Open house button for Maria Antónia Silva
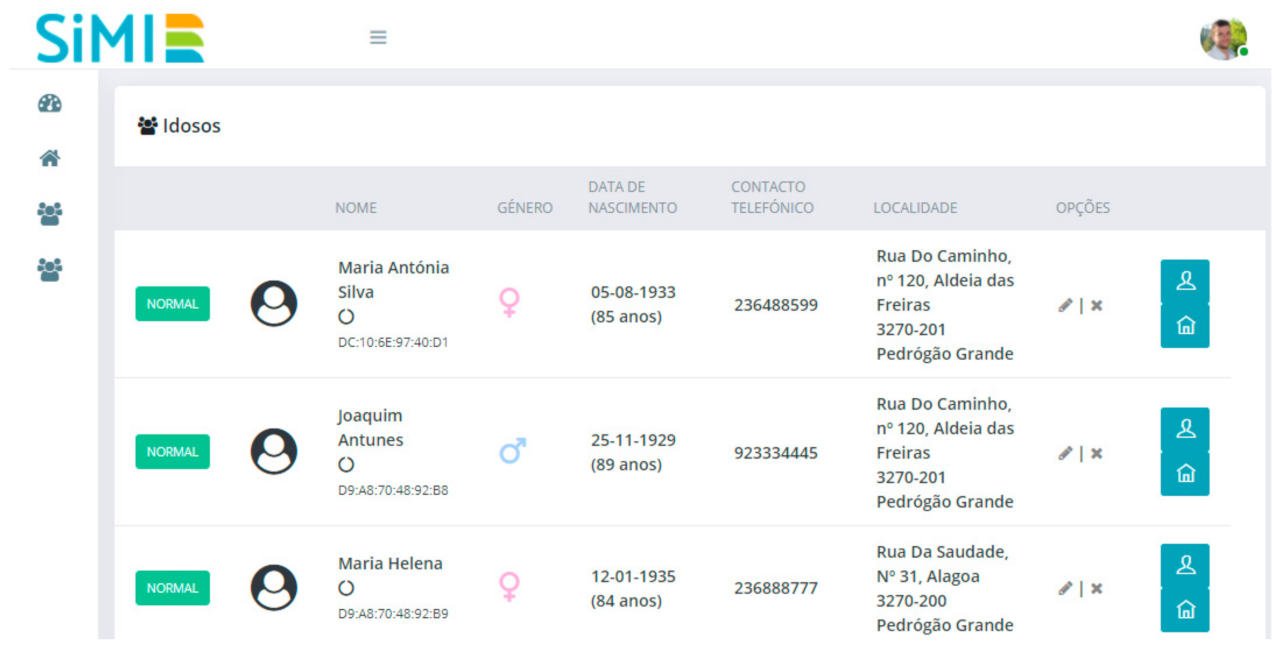This screenshot has width=1279, height=654. tap(1185, 326)
